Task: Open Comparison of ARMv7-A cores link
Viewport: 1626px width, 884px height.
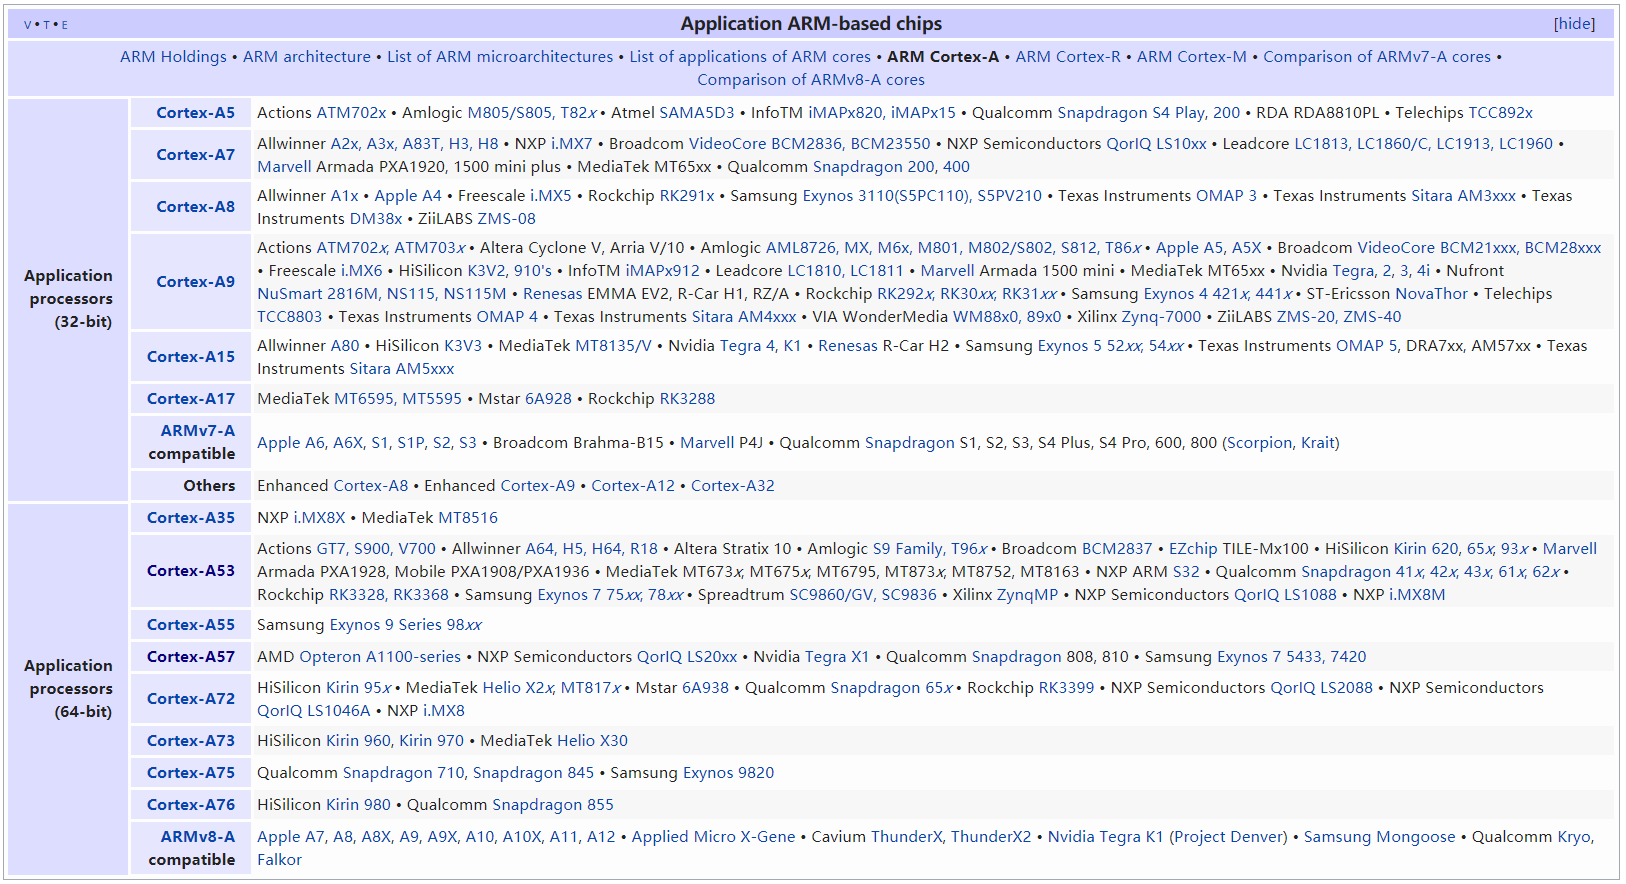Action: pyautogui.click(x=1377, y=57)
